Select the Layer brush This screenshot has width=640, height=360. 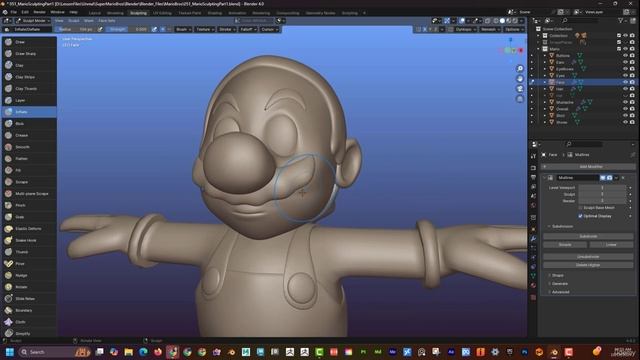29,100
